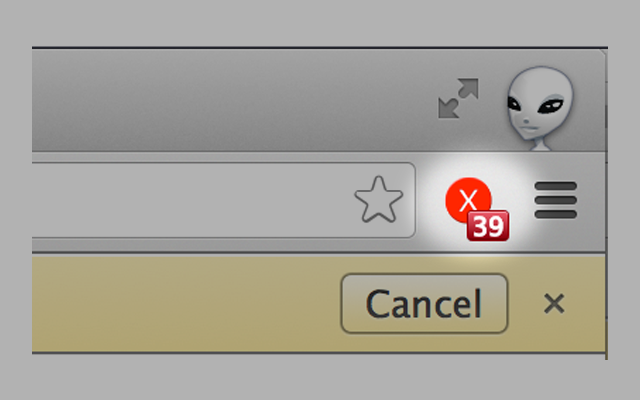Toggle the bookmark star in the omnibox
Screen dimensions: 640x400
[379, 200]
